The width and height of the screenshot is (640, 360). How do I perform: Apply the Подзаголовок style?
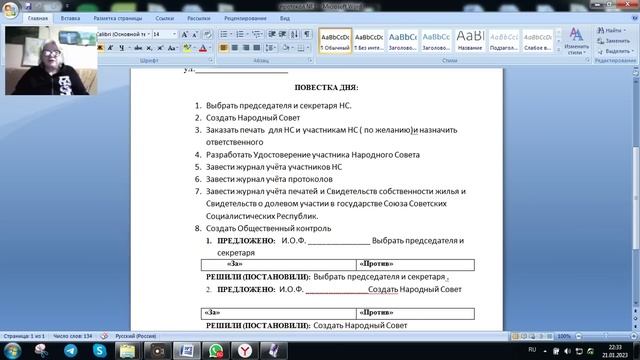click(504, 41)
